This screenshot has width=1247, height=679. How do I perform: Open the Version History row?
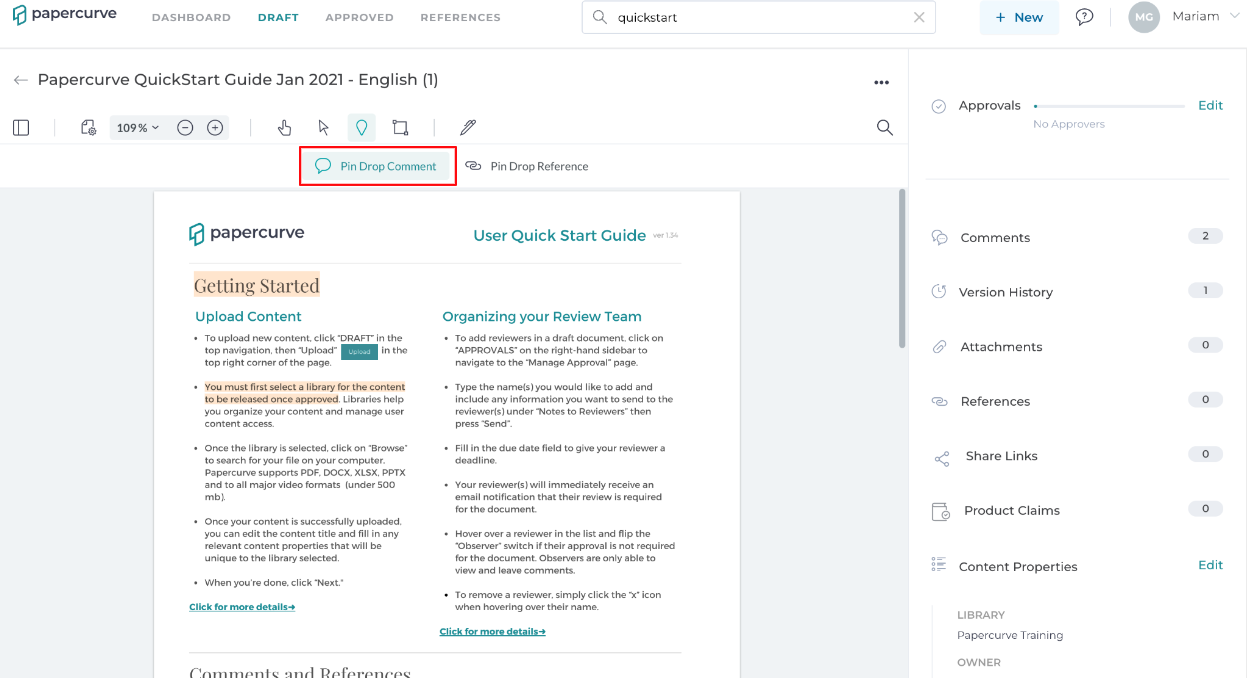[x=1076, y=292]
